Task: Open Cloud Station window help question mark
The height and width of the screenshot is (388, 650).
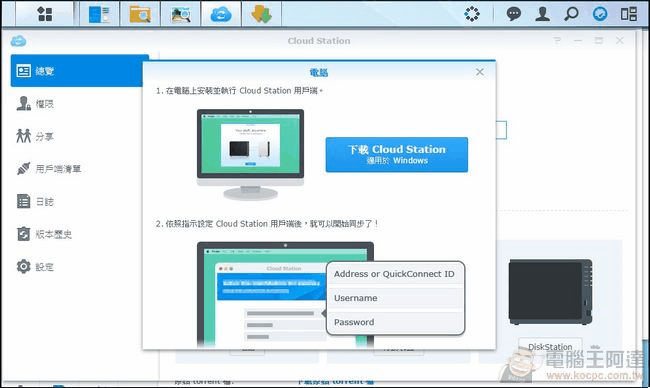Action: click(557, 41)
